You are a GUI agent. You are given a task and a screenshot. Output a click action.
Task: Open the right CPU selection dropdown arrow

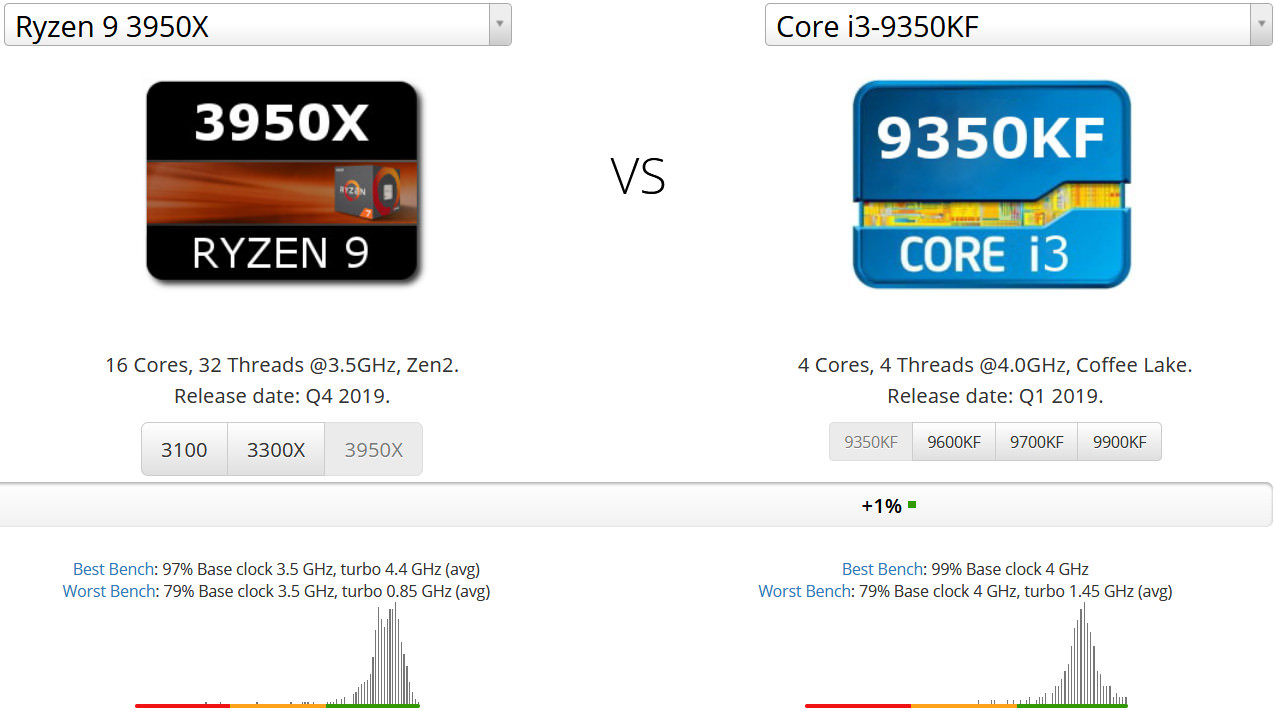coord(1260,24)
